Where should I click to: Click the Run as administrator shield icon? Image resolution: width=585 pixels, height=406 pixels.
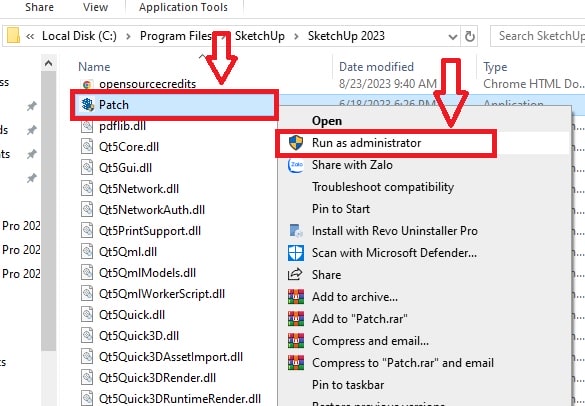click(x=296, y=143)
